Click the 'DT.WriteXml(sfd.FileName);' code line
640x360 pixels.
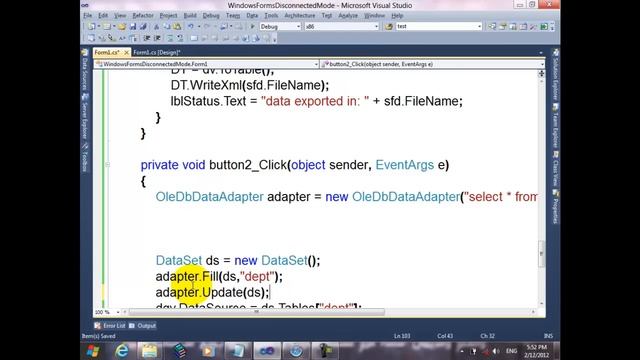(x=250, y=85)
